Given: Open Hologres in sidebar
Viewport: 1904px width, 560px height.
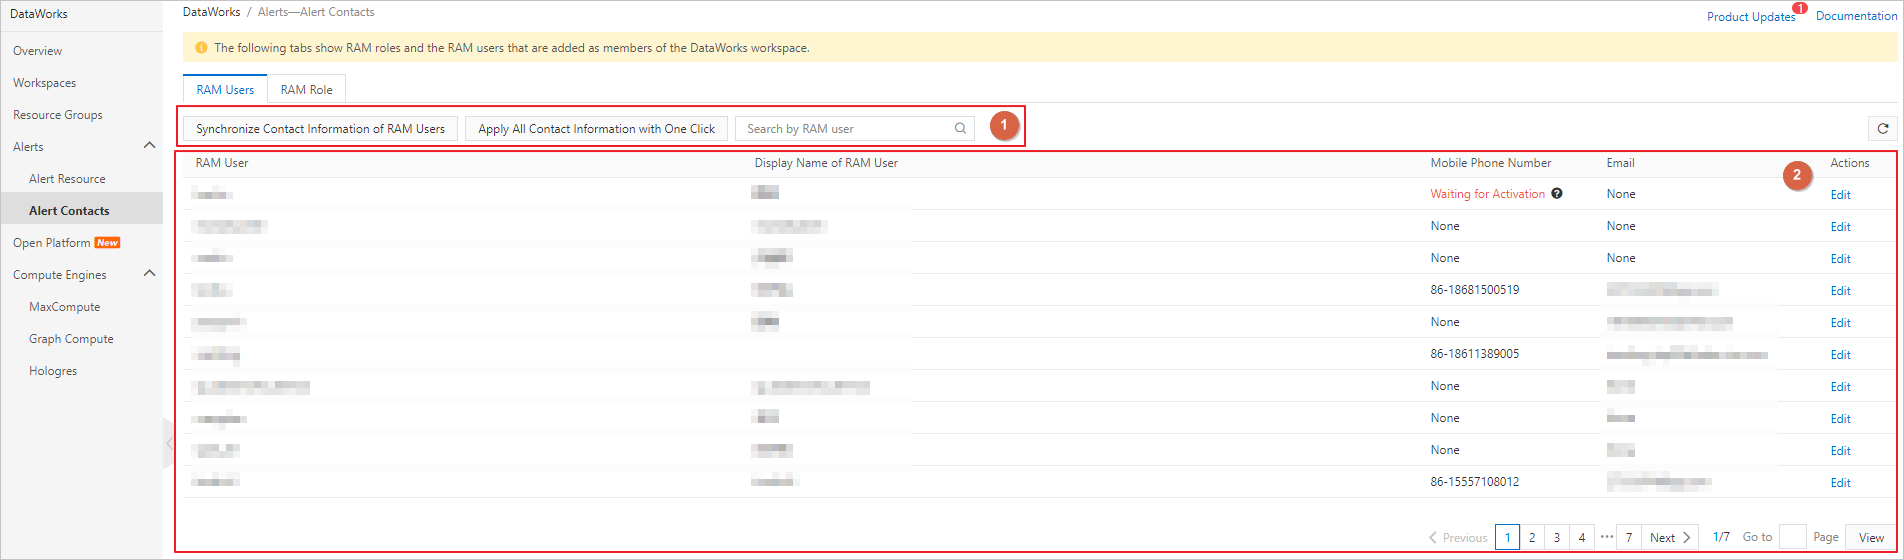Looking at the screenshot, I should click(x=53, y=371).
